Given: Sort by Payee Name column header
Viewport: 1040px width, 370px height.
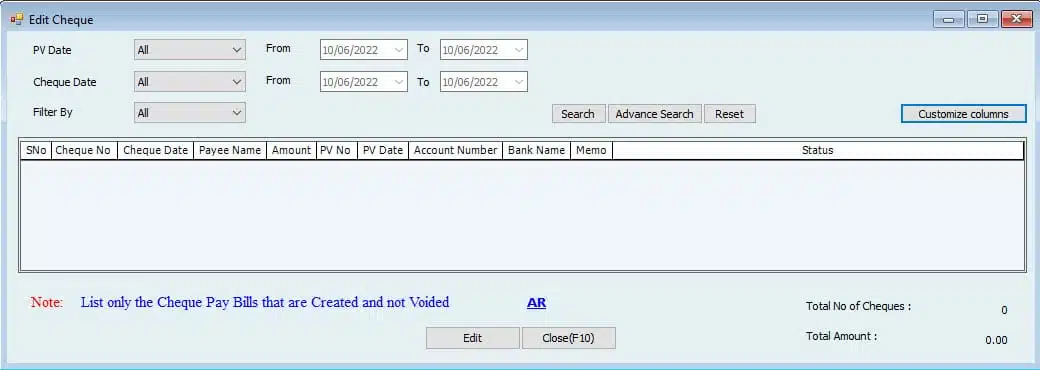Looking at the screenshot, I should coord(230,151).
